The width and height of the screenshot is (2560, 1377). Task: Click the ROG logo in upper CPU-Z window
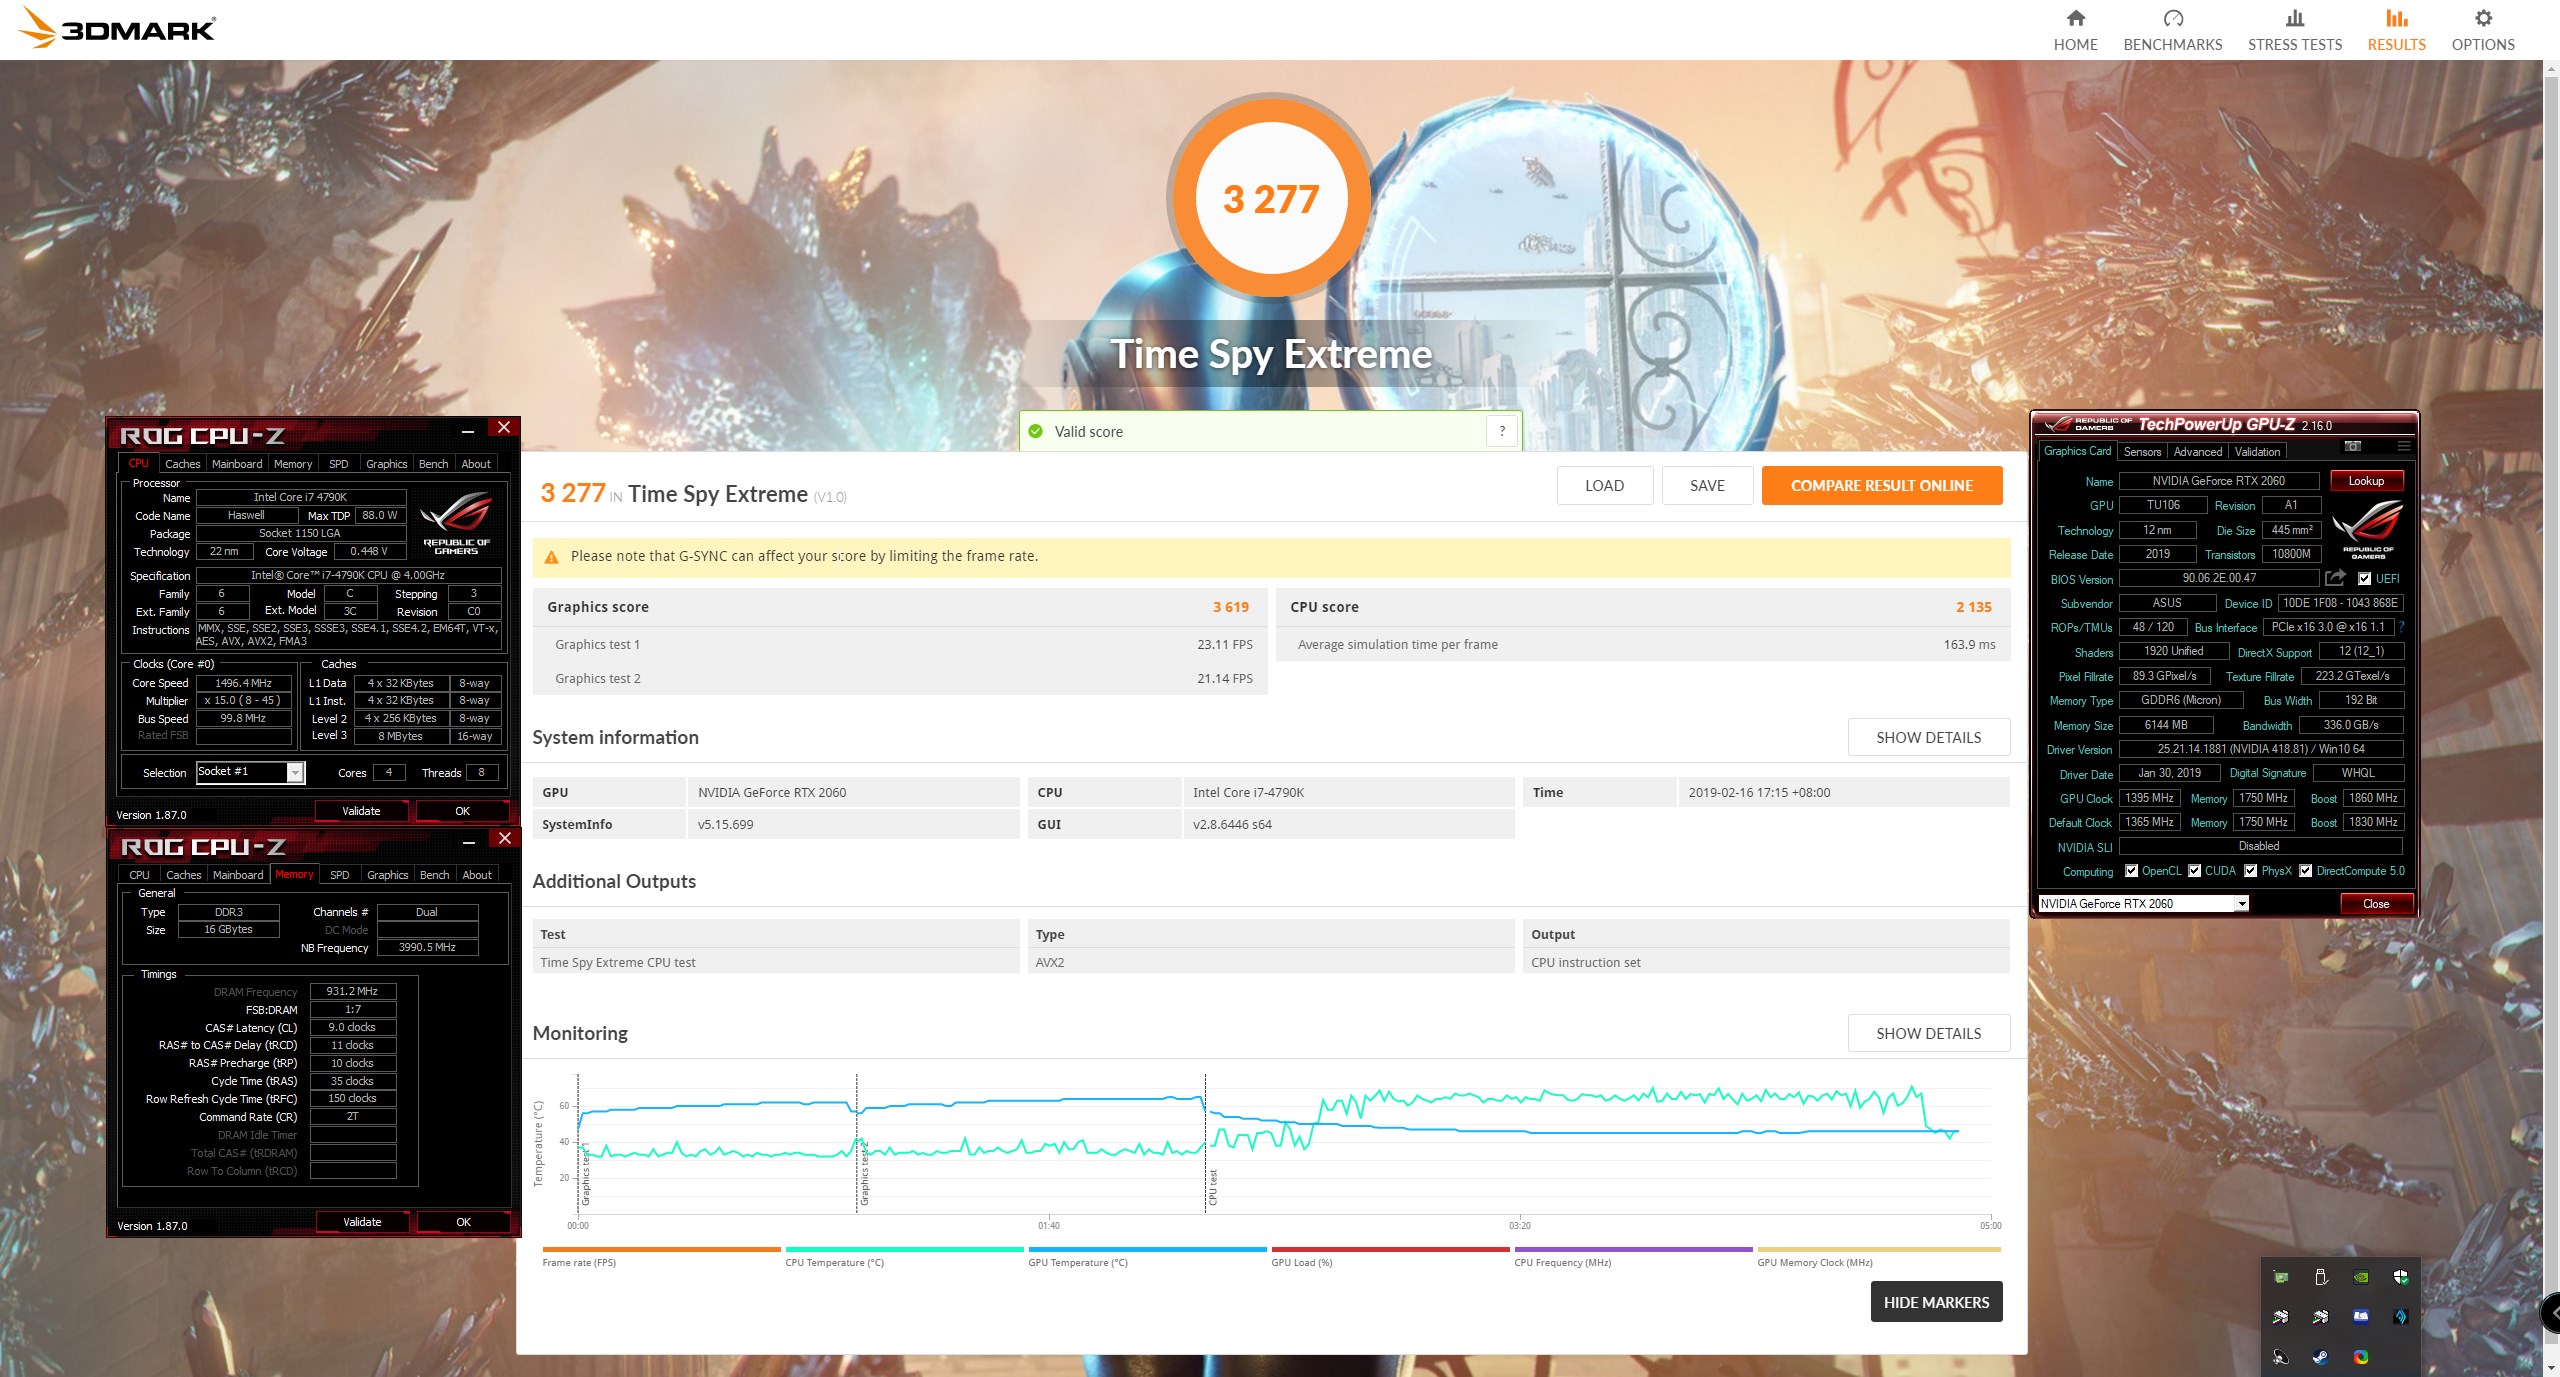[456, 522]
